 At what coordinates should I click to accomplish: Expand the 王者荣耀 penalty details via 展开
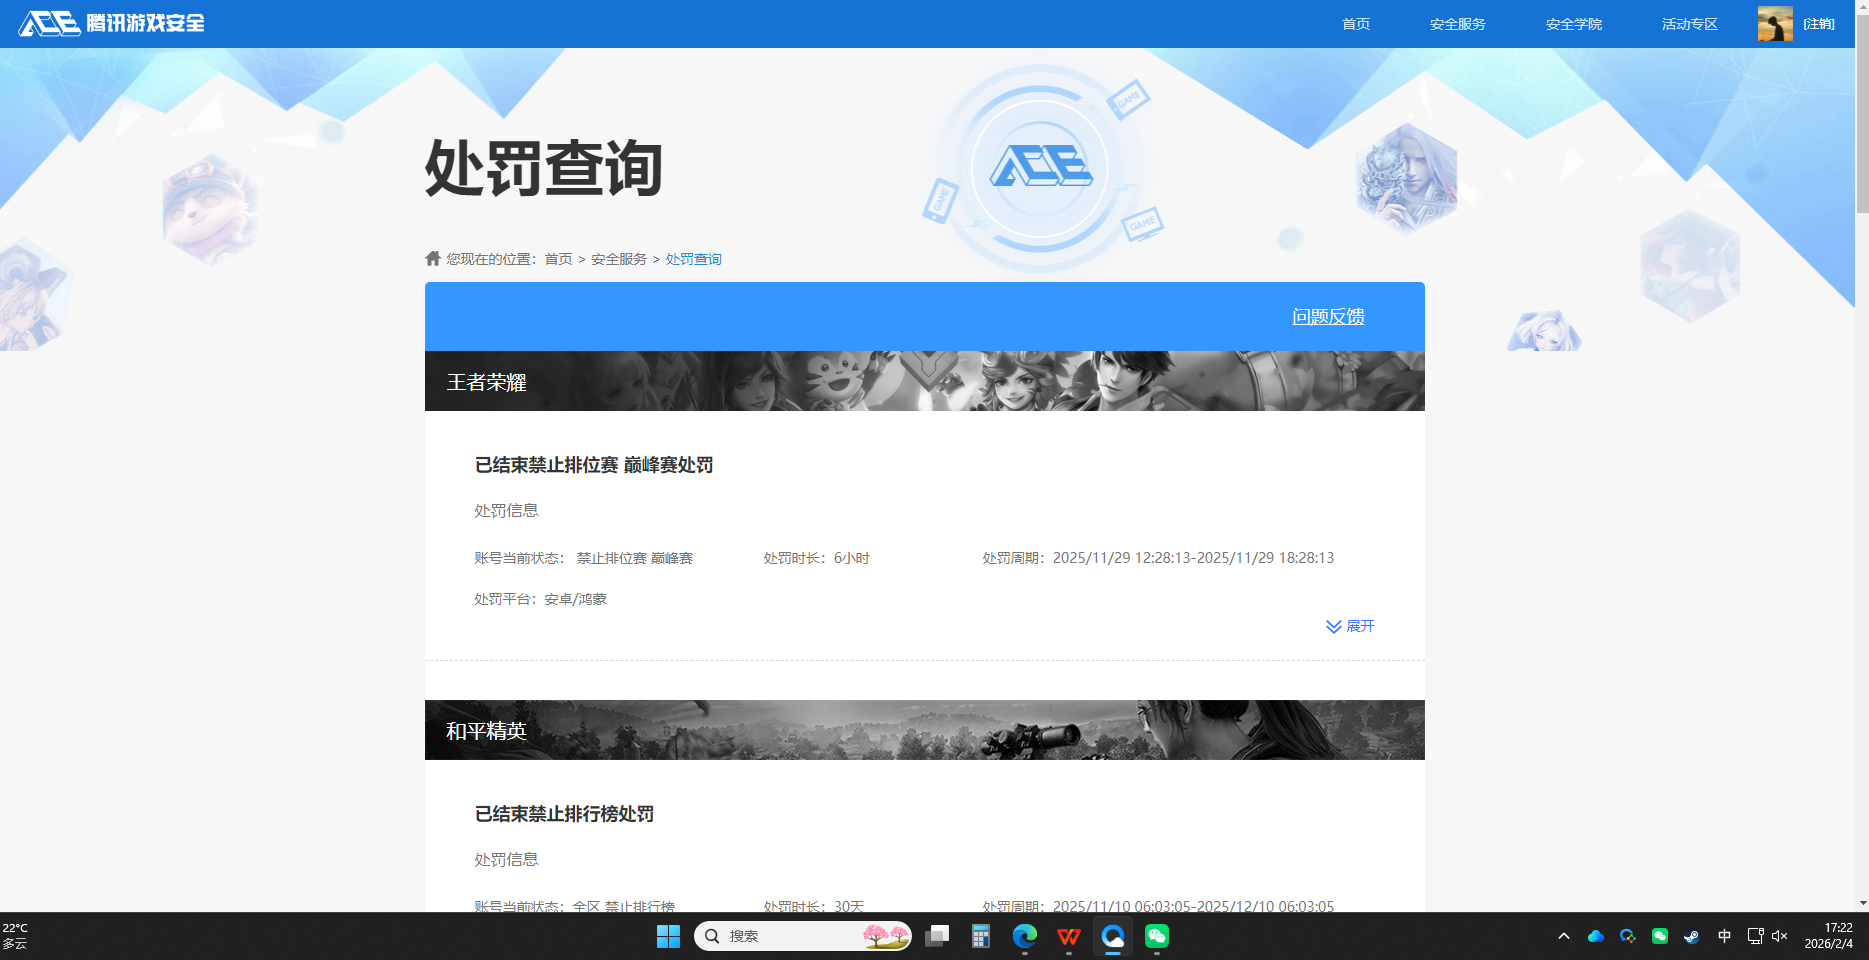pos(1349,626)
